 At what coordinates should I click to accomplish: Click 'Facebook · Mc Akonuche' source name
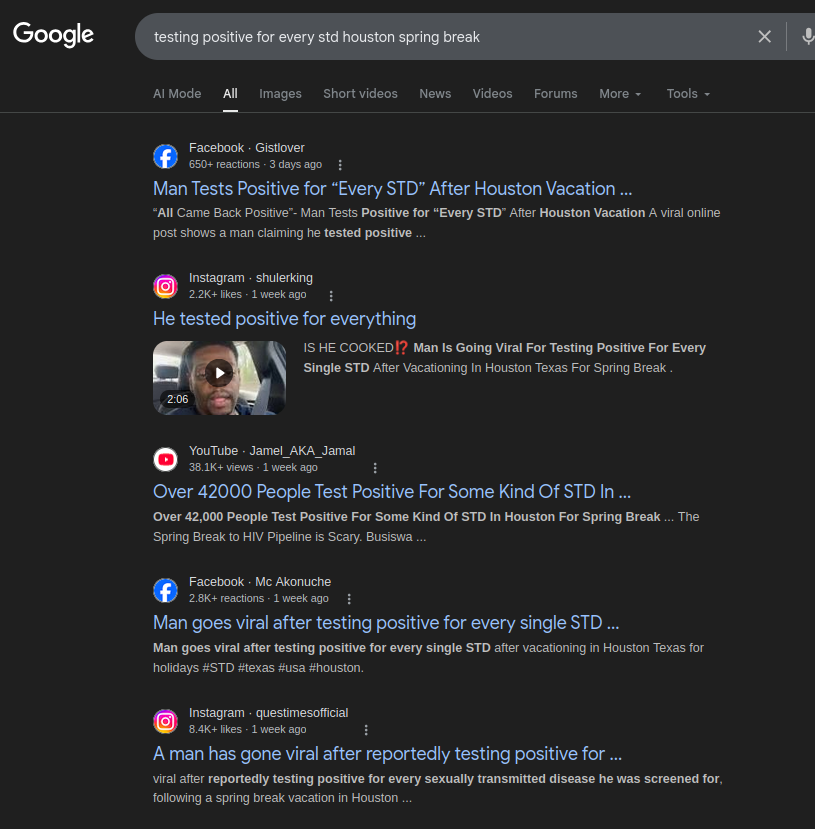tap(260, 582)
